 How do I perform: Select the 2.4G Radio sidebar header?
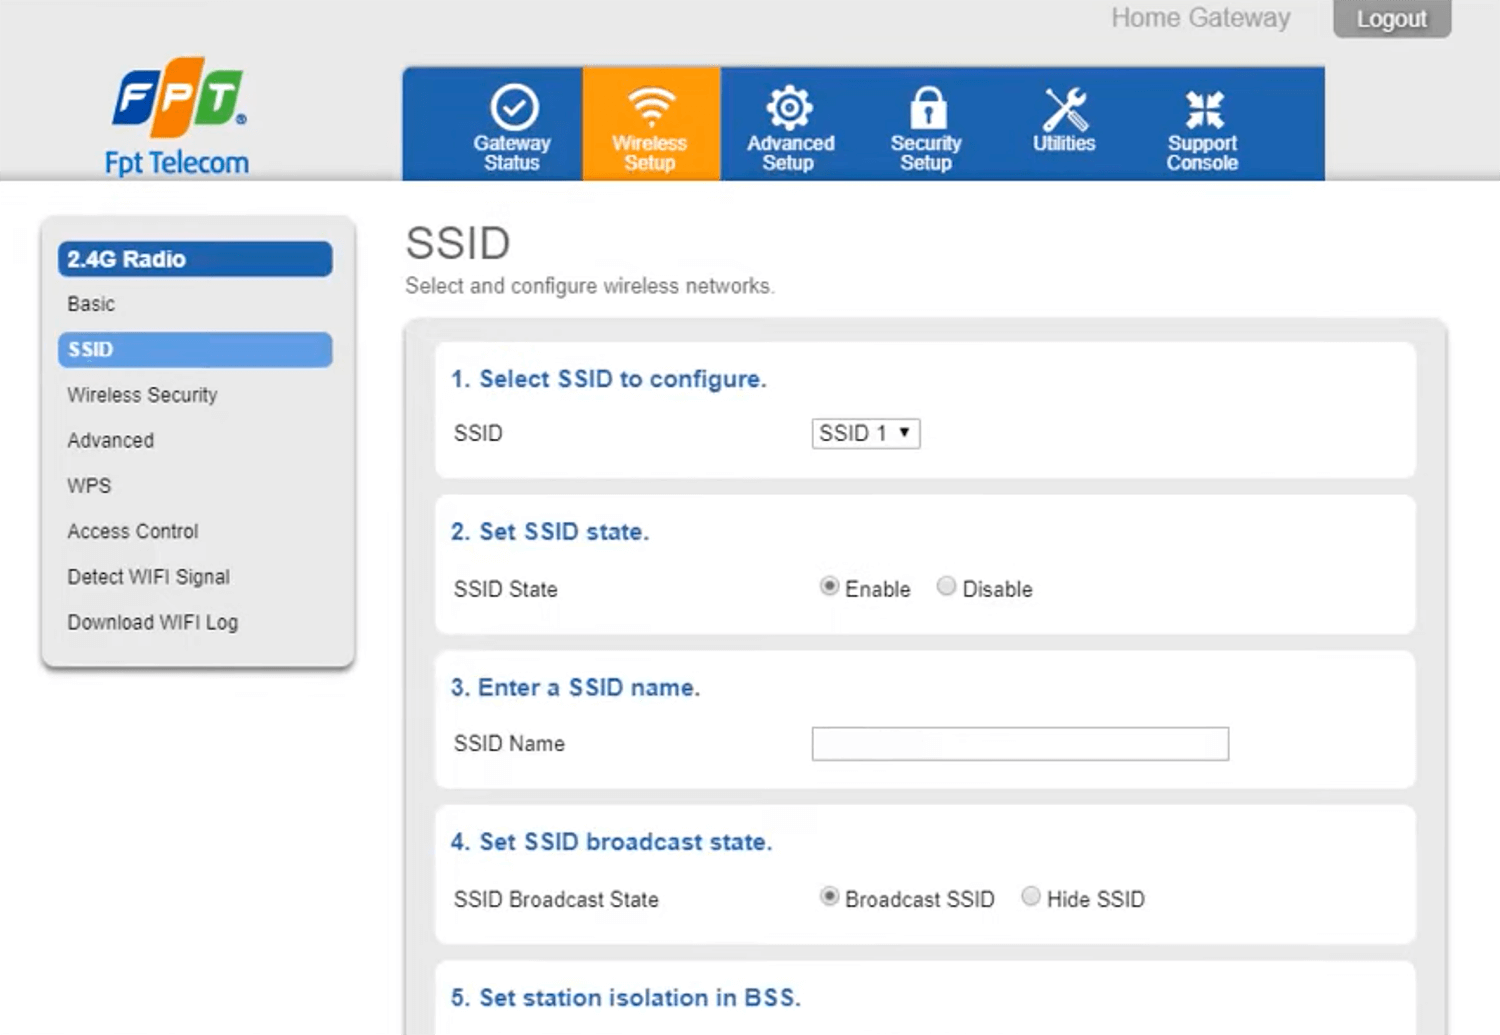195,259
